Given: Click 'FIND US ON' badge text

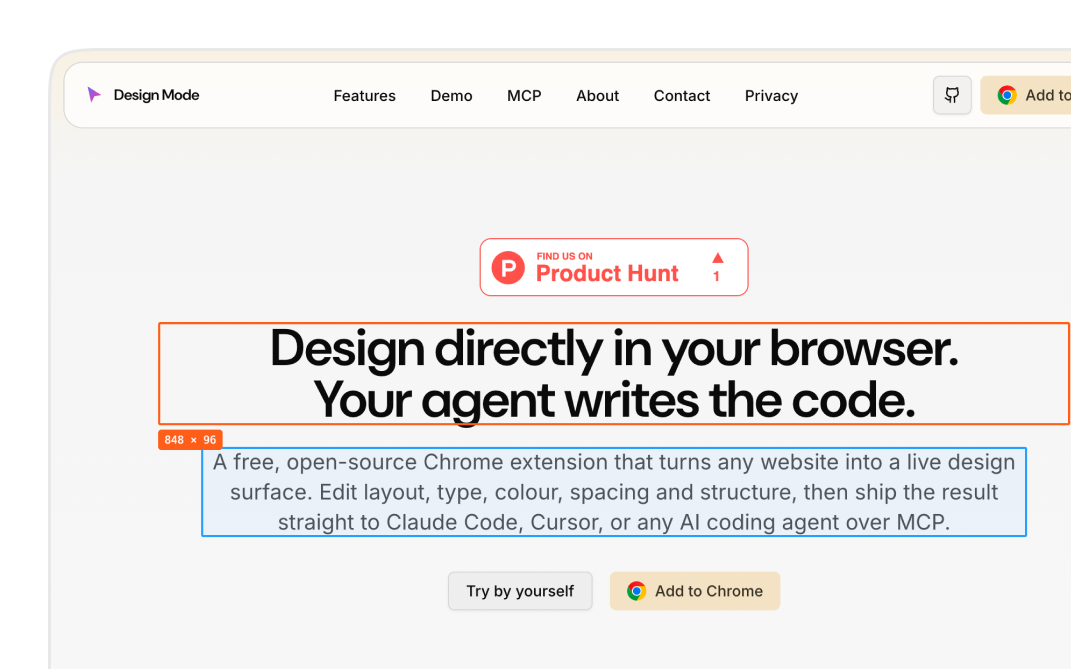Looking at the screenshot, I should pyautogui.click(x=564, y=256).
